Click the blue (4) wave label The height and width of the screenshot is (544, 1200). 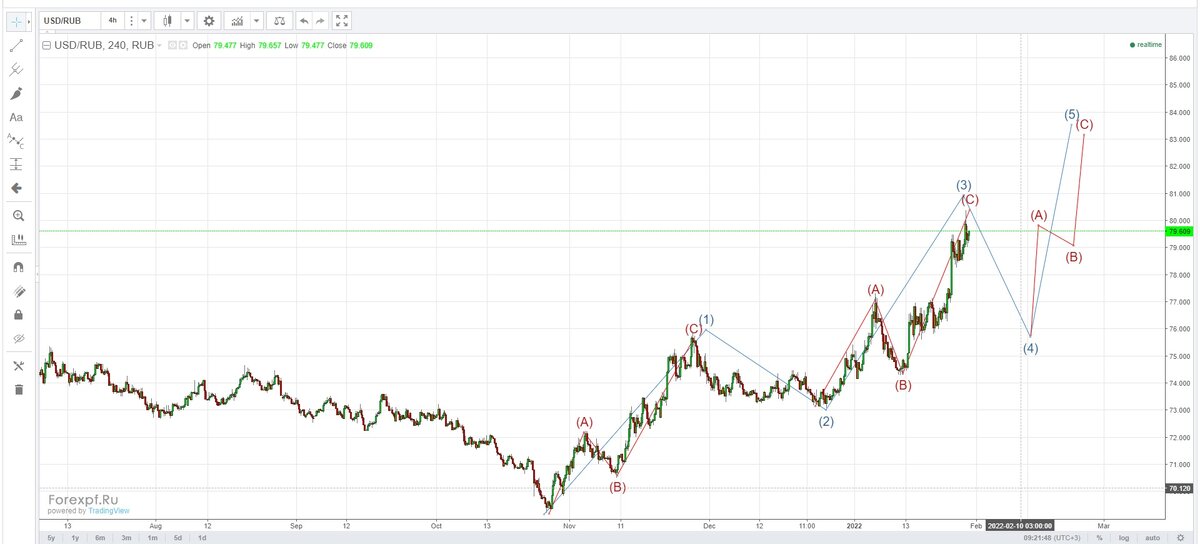click(x=1030, y=348)
